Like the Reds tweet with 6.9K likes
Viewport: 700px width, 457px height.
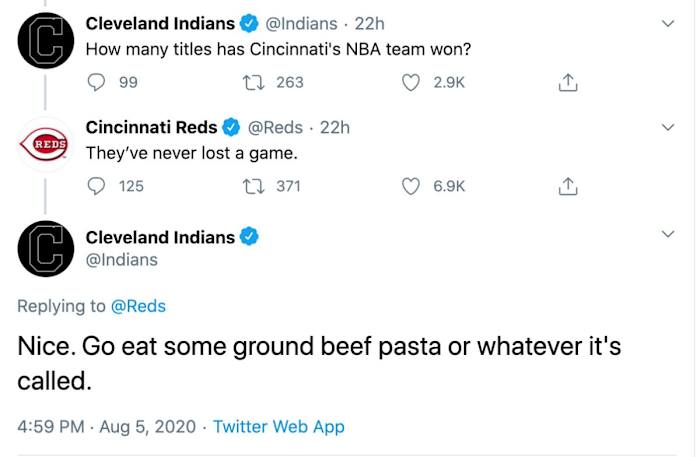click(x=410, y=185)
